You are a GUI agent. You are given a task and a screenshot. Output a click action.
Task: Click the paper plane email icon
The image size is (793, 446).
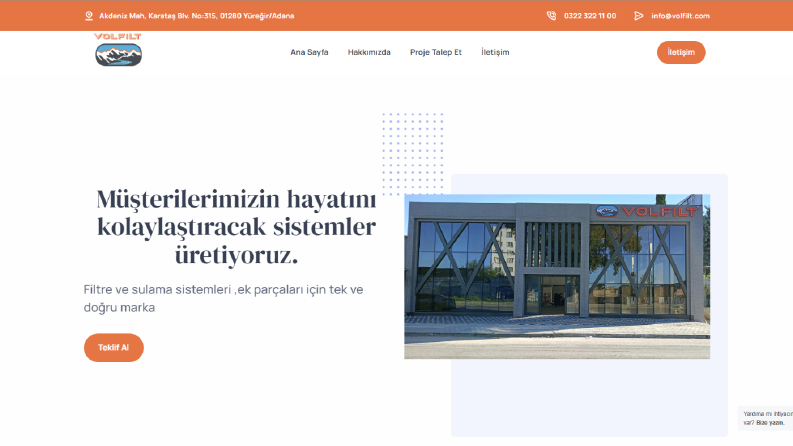click(x=639, y=16)
